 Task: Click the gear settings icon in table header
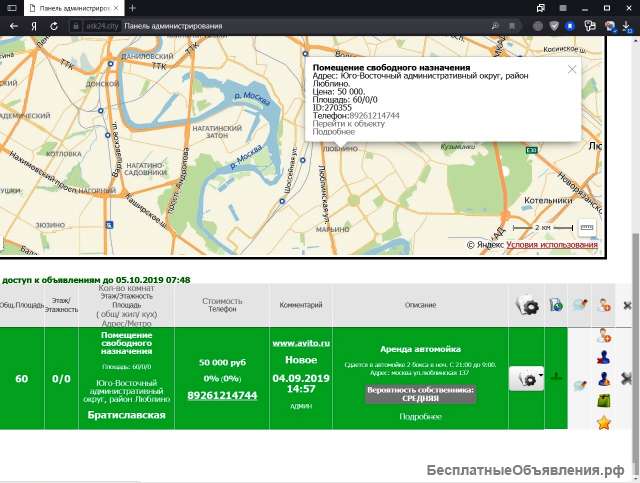527,305
